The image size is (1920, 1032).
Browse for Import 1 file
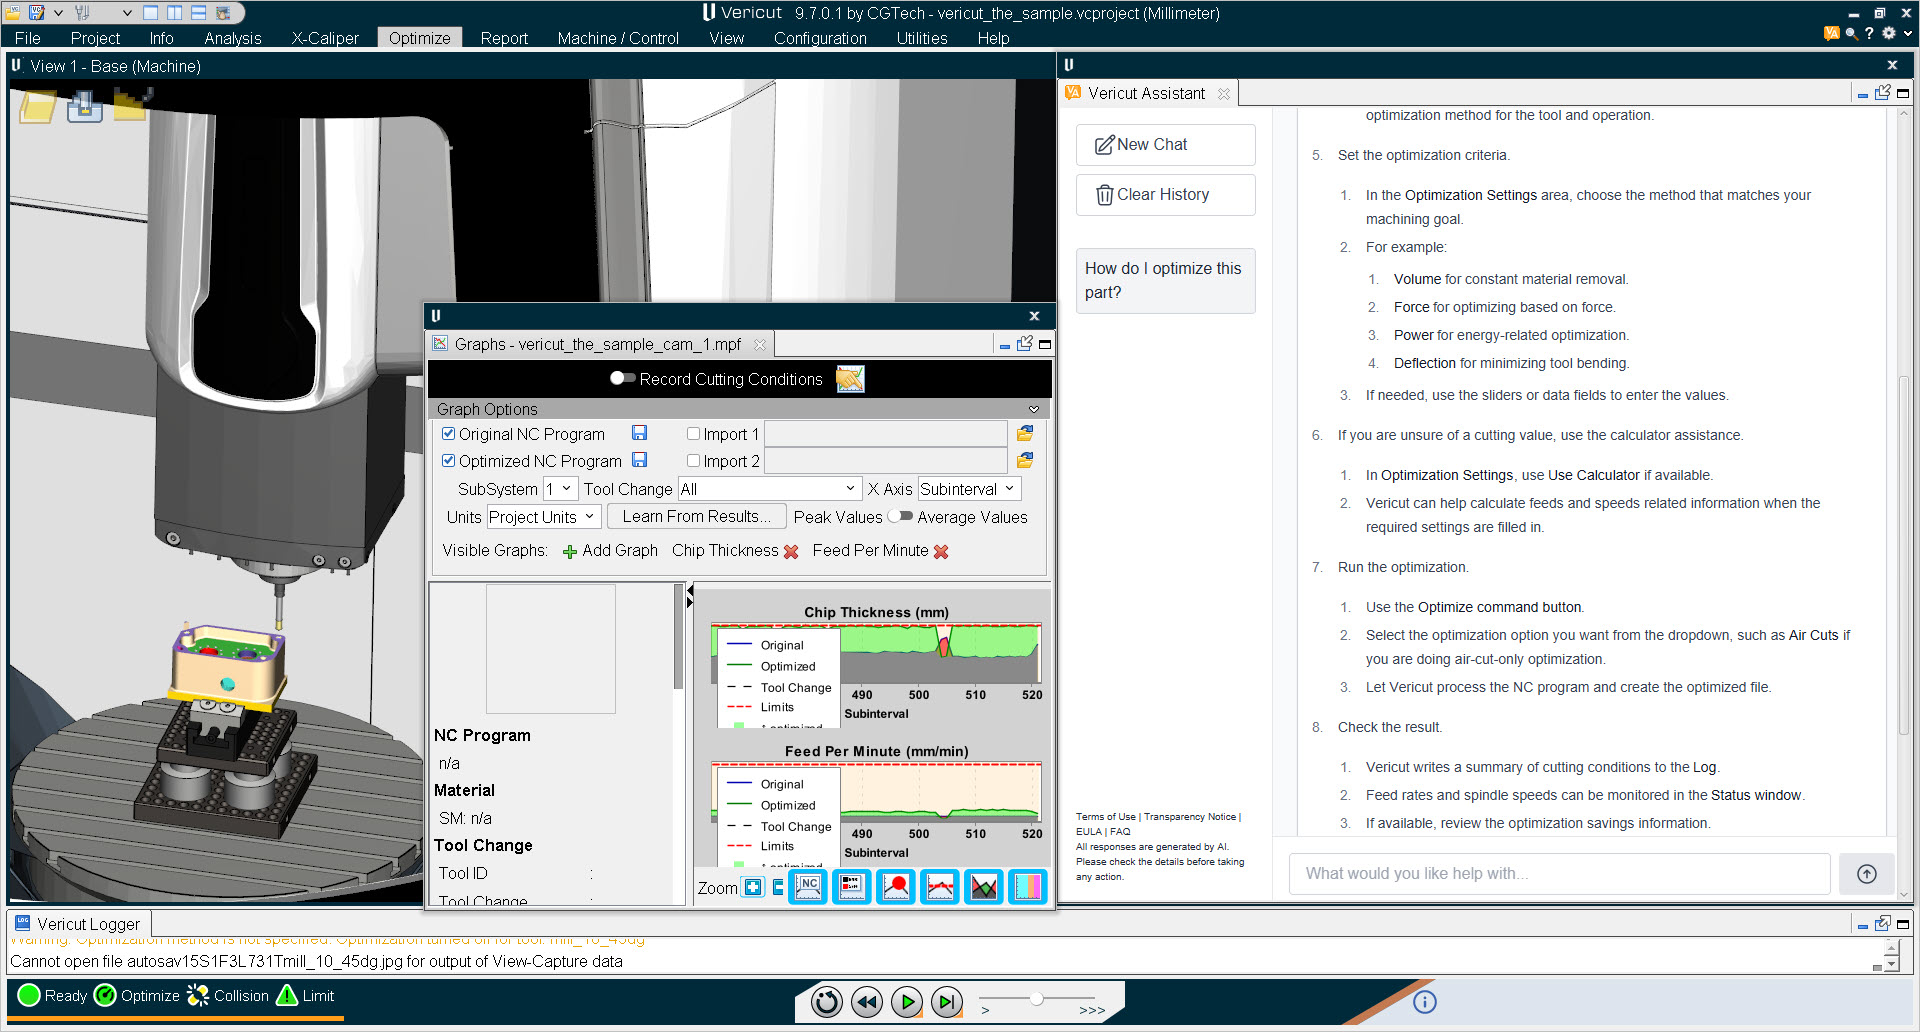pyautogui.click(x=1025, y=433)
